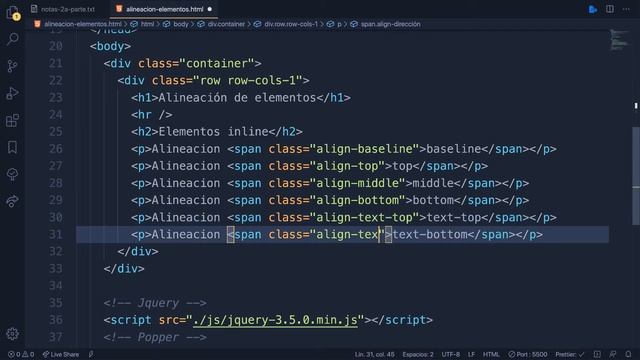This screenshot has width=640, height=360.
Task: Click the 'align-top' class value
Action: click(347, 166)
